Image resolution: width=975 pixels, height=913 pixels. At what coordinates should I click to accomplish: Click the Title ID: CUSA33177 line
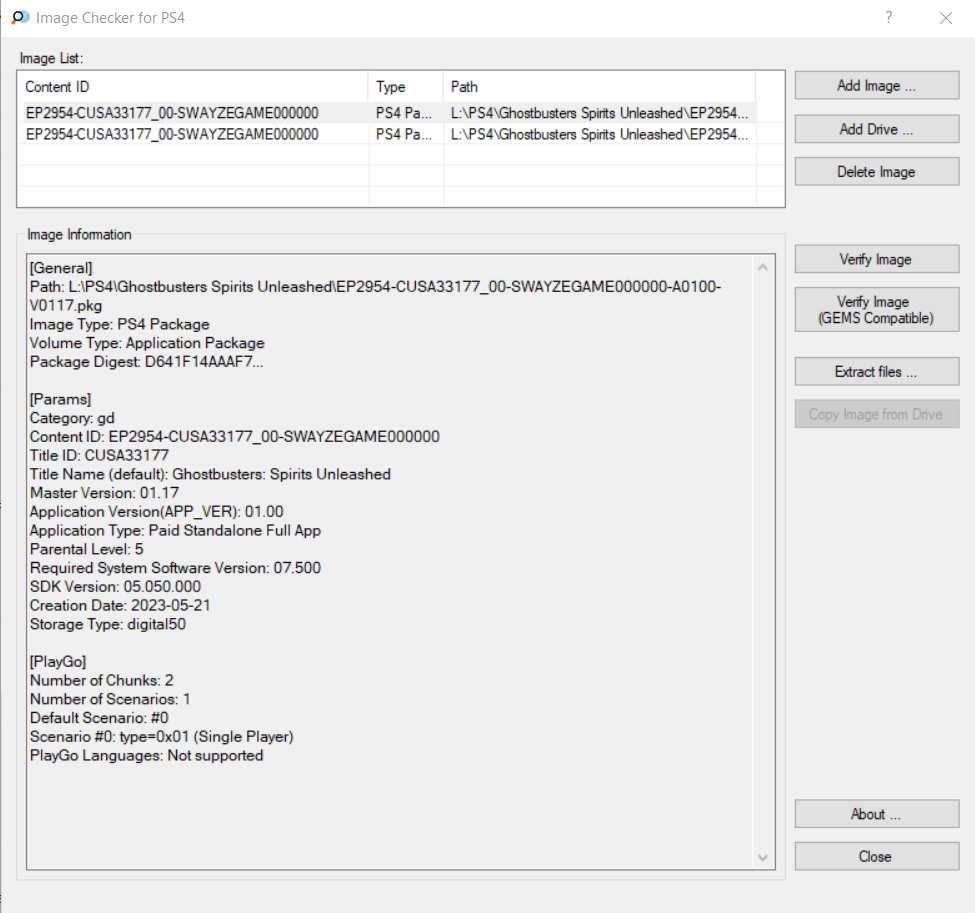(x=99, y=455)
